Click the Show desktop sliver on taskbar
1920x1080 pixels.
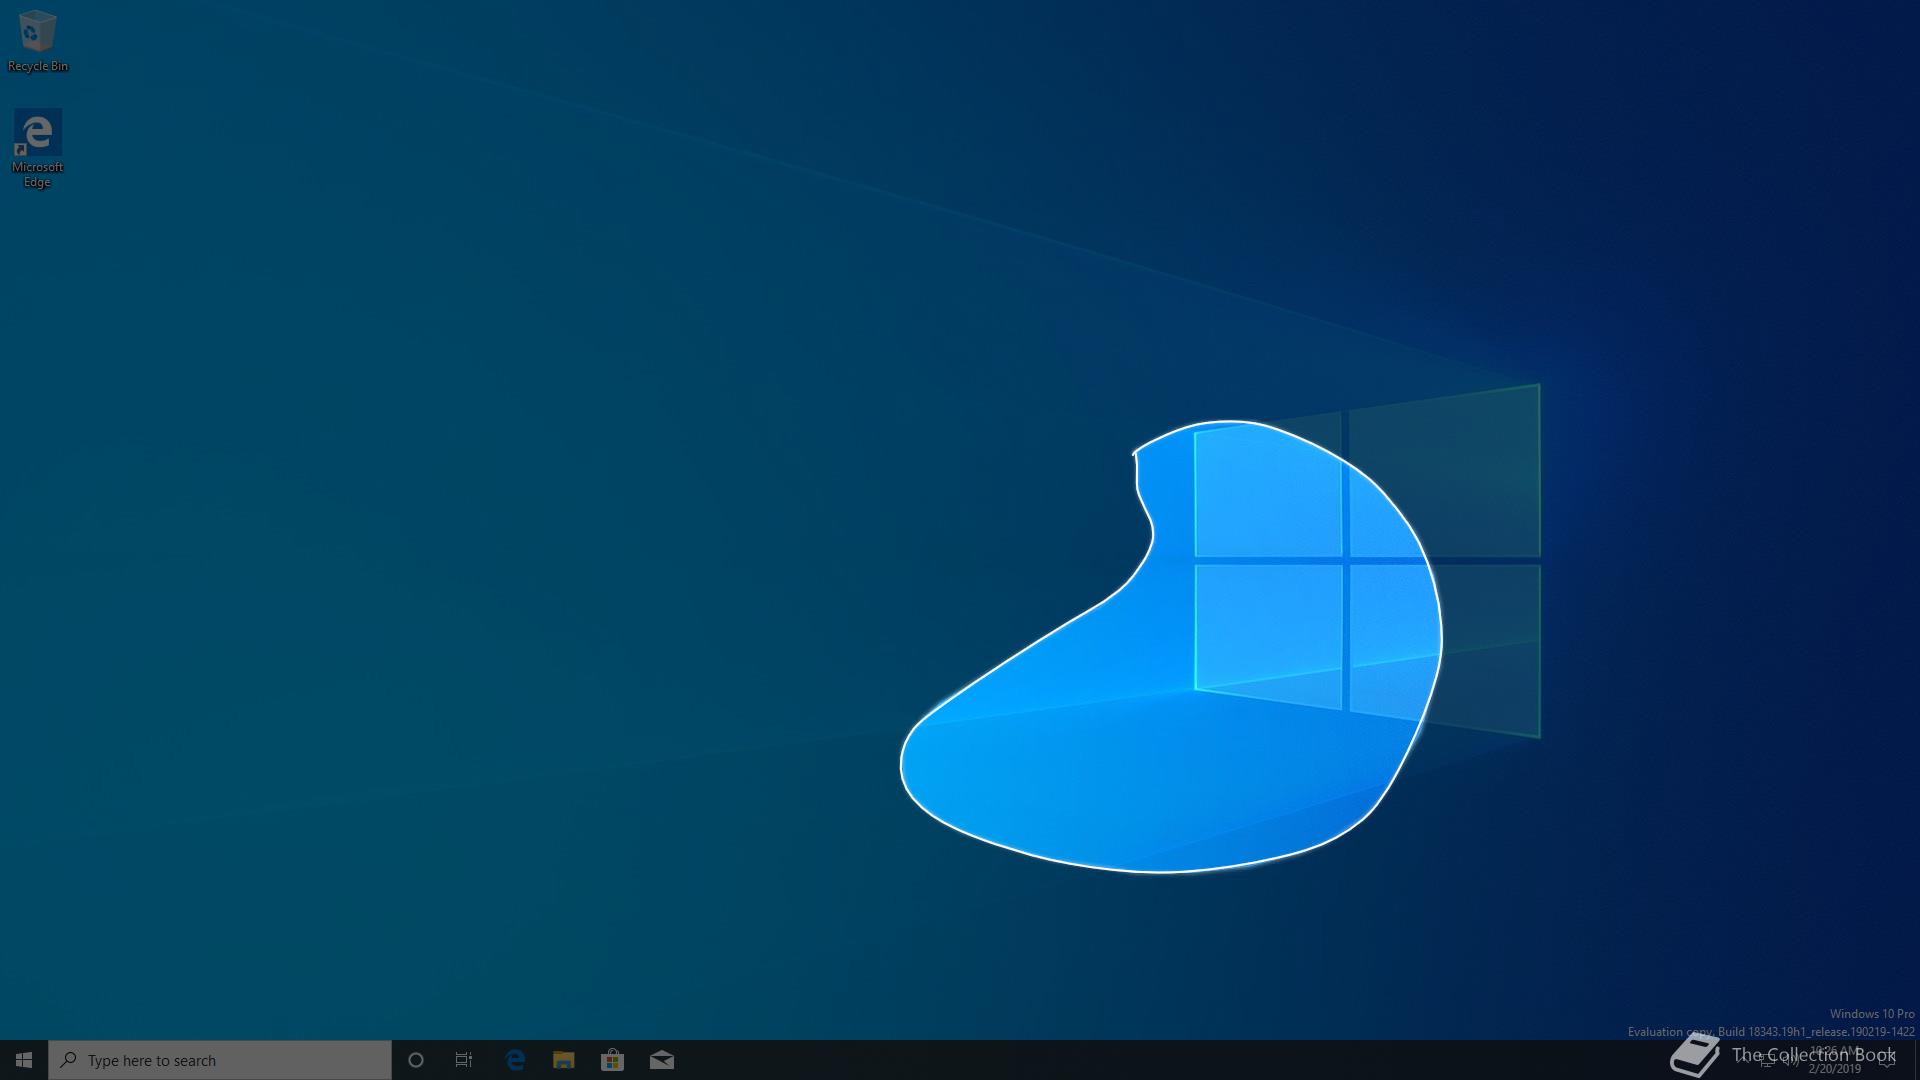(x=1917, y=1060)
